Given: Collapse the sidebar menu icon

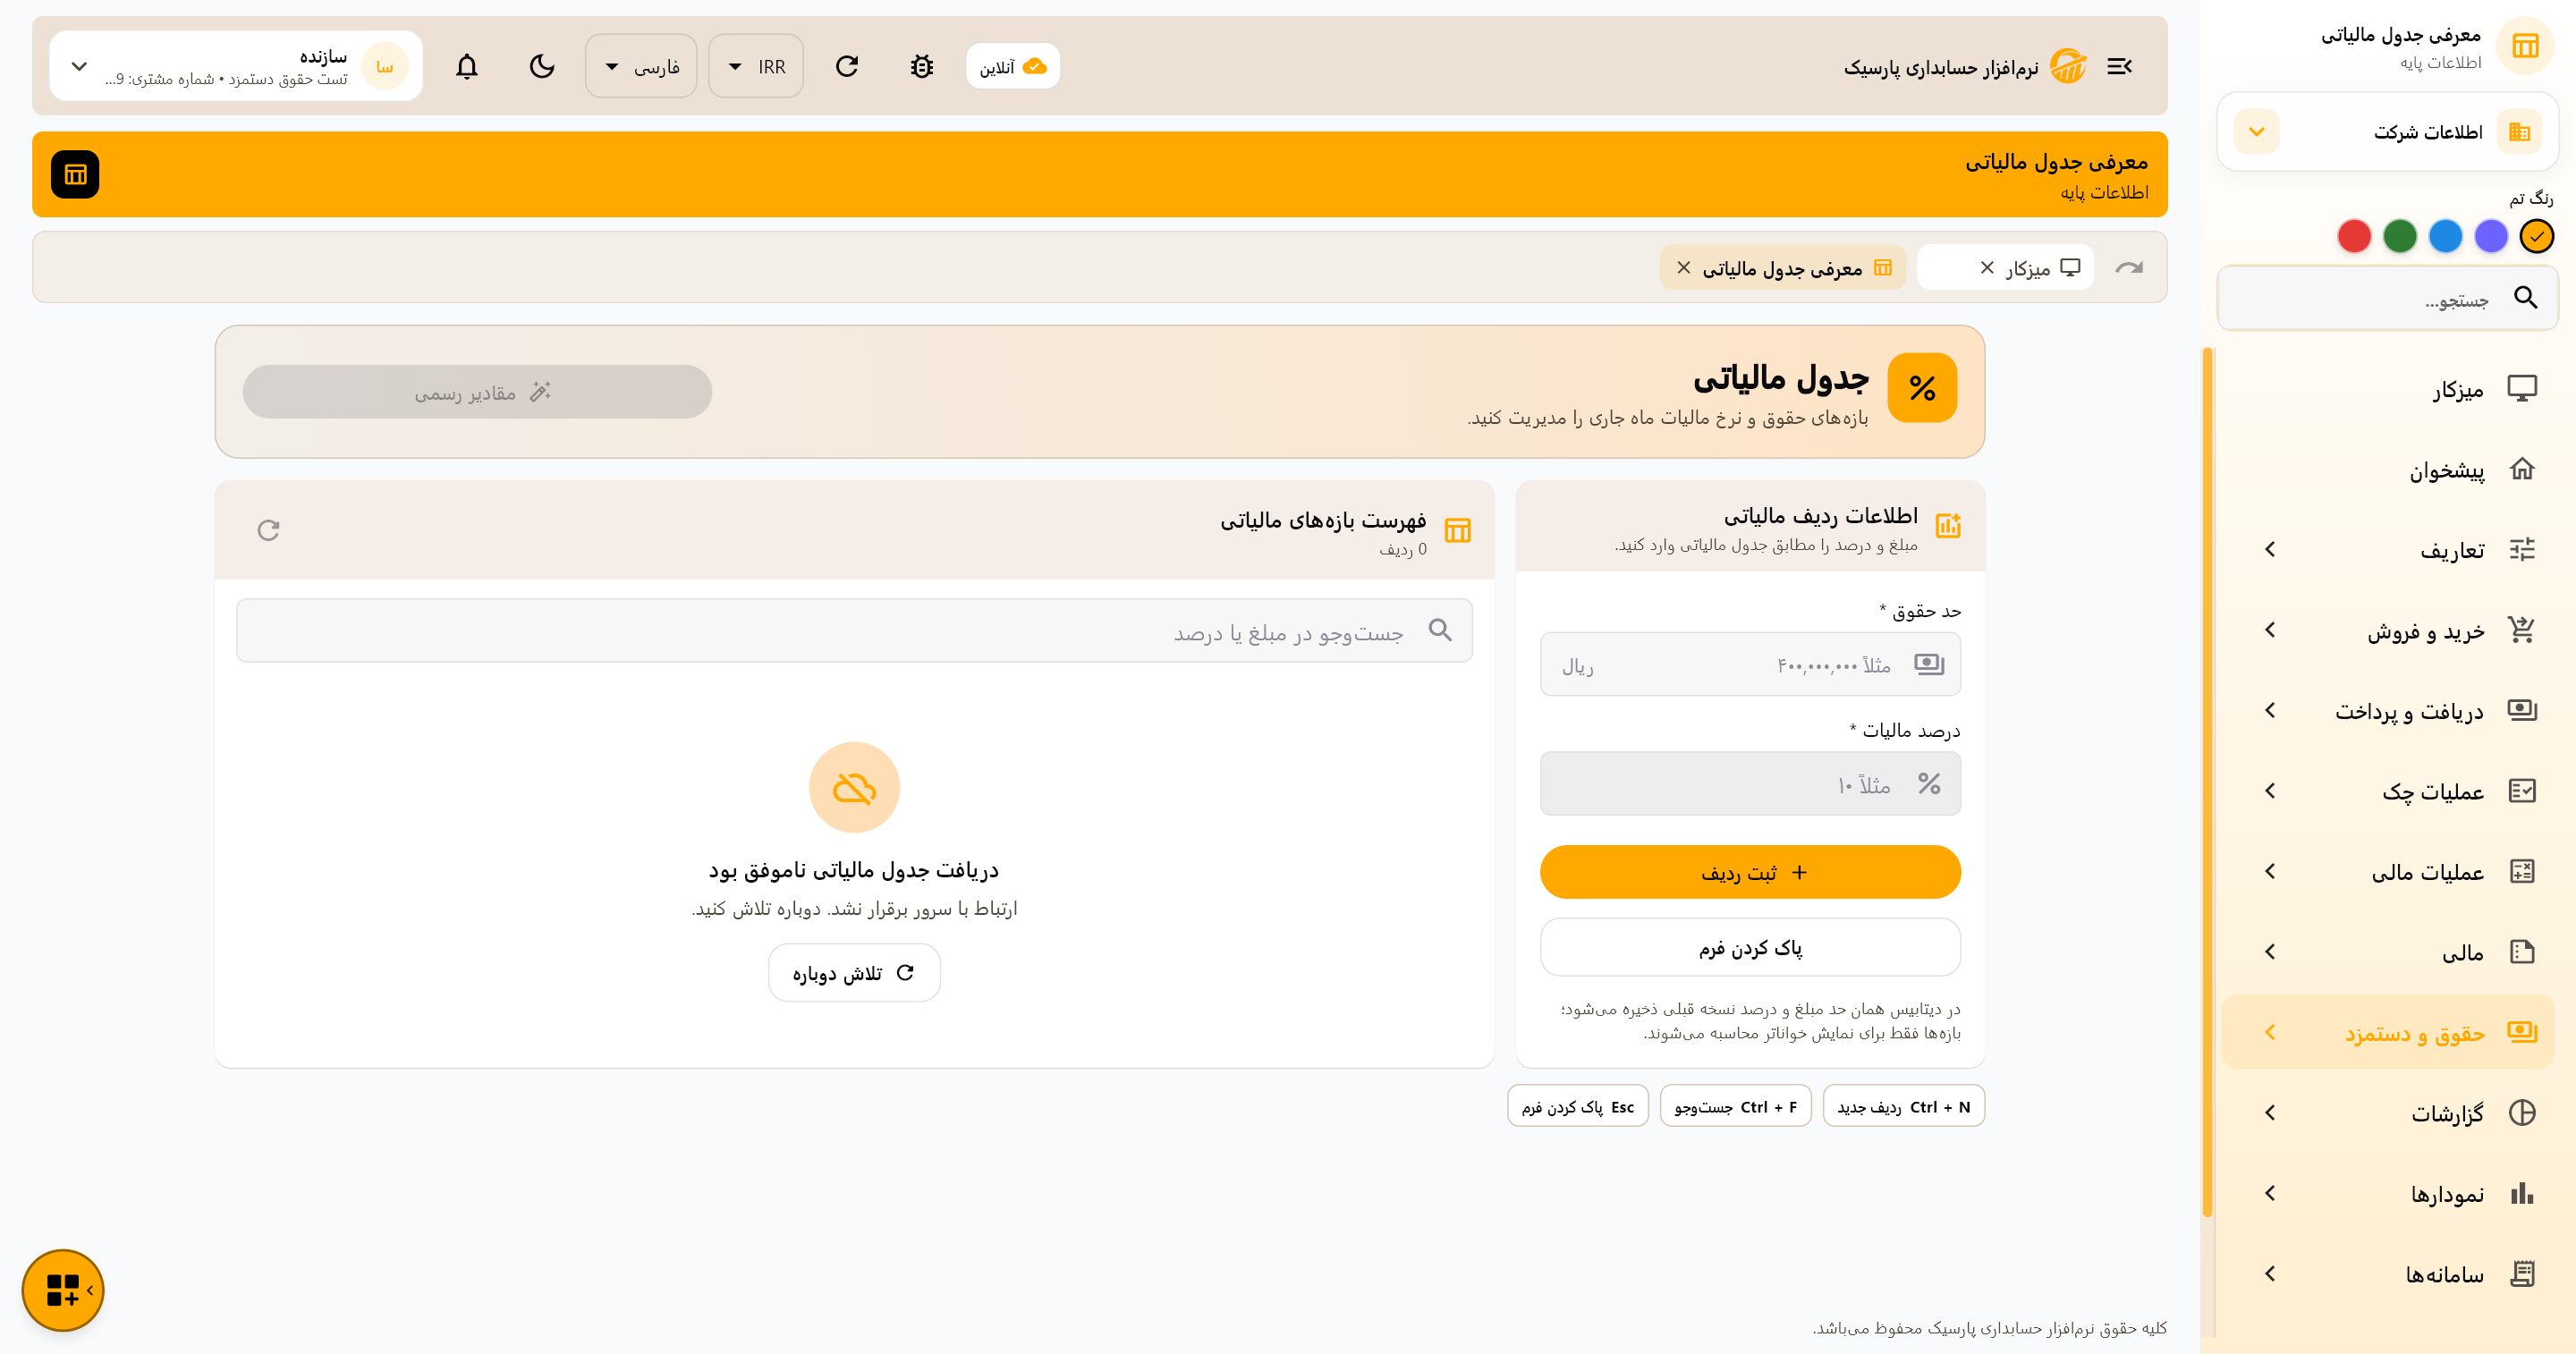Looking at the screenshot, I should tap(2119, 66).
